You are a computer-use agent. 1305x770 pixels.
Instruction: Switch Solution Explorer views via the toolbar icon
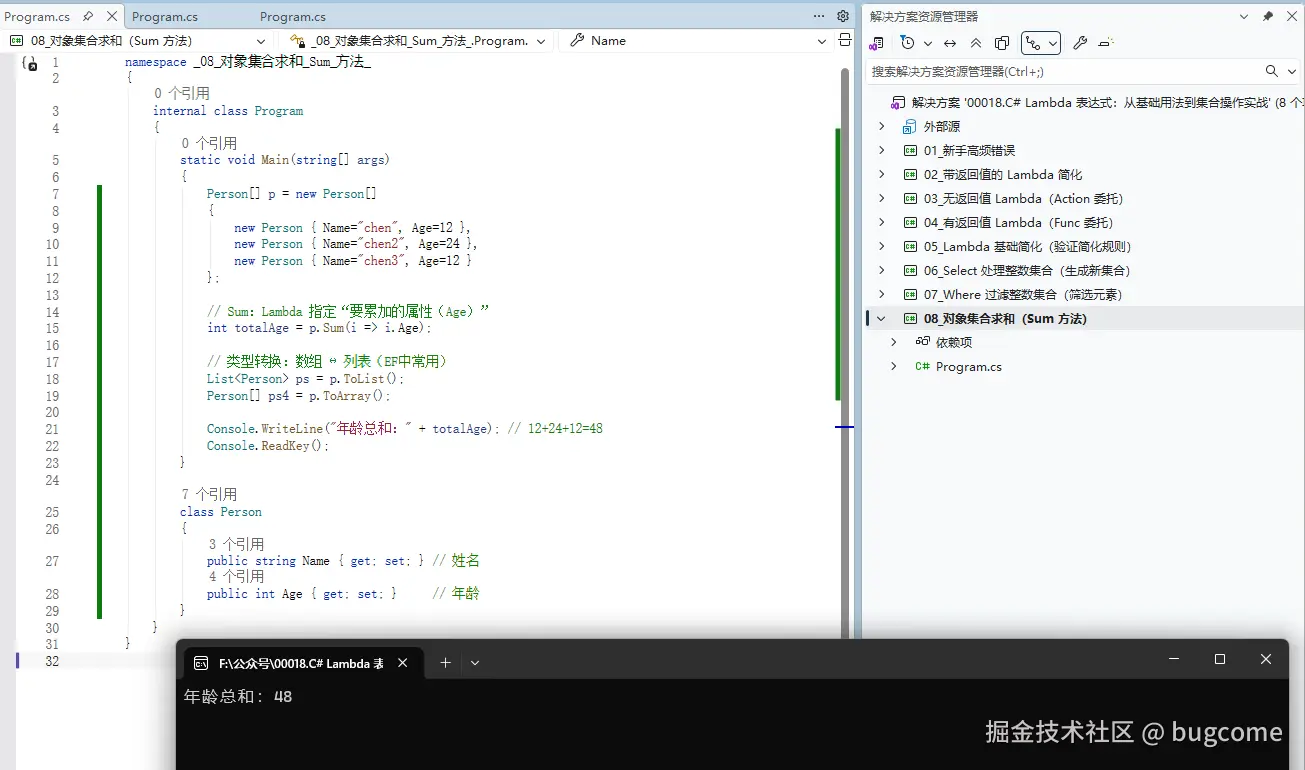pyautogui.click(x=877, y=43)
